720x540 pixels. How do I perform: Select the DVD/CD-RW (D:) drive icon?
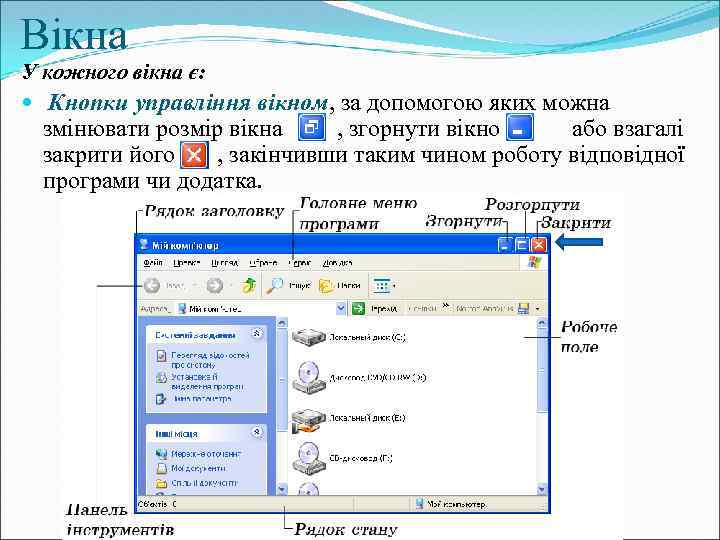[x=309, y=377]
